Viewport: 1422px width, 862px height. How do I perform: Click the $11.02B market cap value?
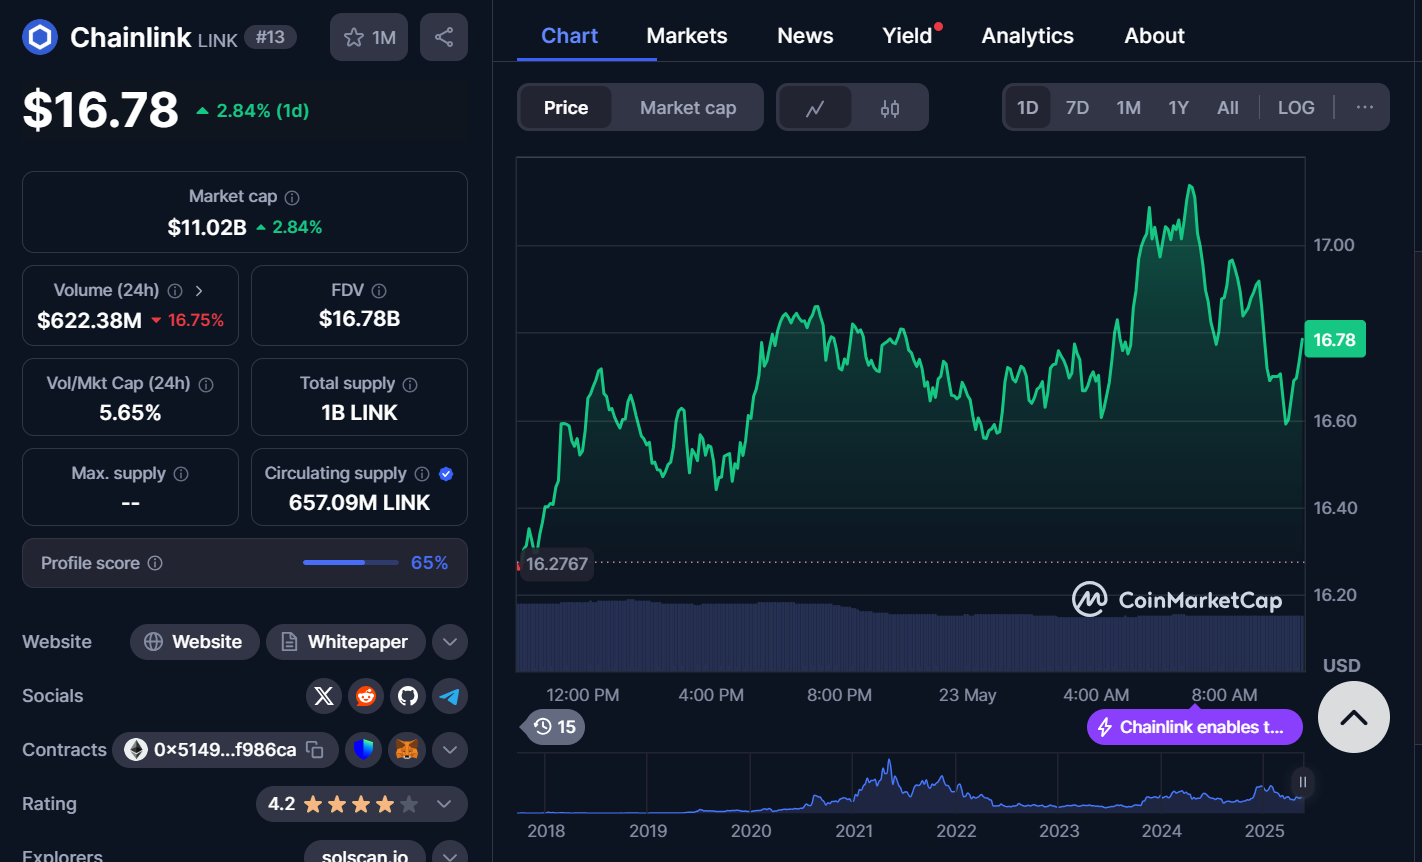[x=207, y=228]
